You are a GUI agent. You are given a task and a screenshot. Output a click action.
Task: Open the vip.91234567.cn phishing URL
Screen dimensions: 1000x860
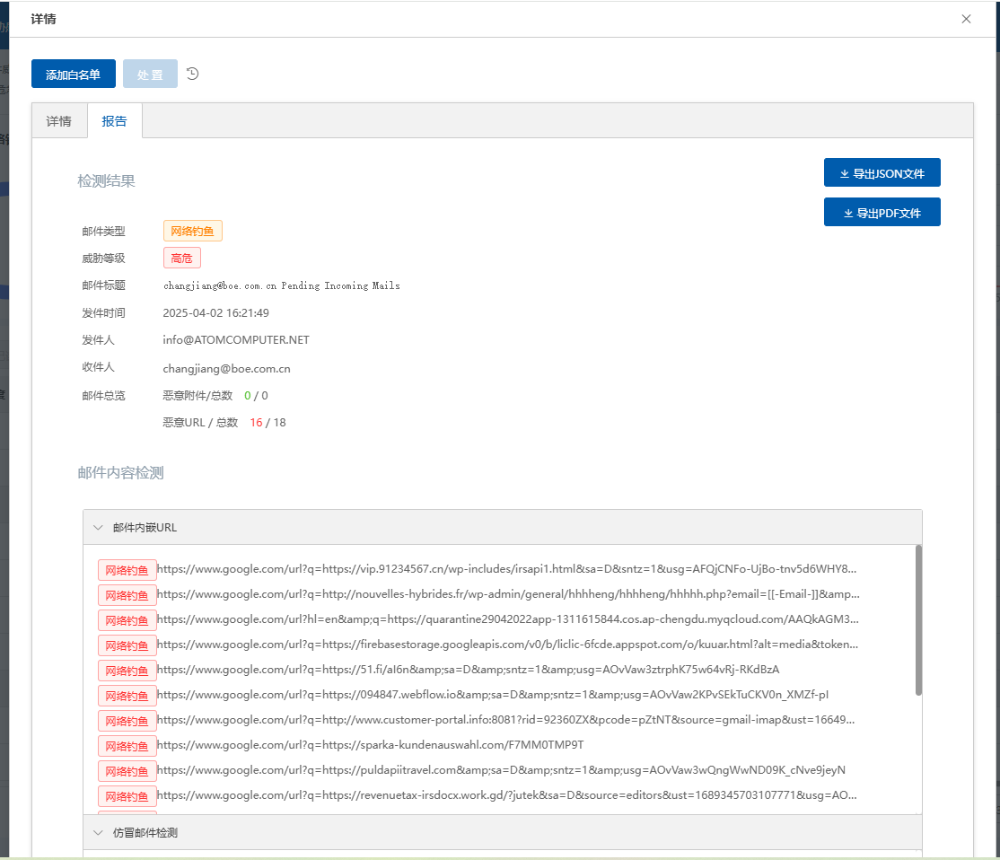coord(506,569)
